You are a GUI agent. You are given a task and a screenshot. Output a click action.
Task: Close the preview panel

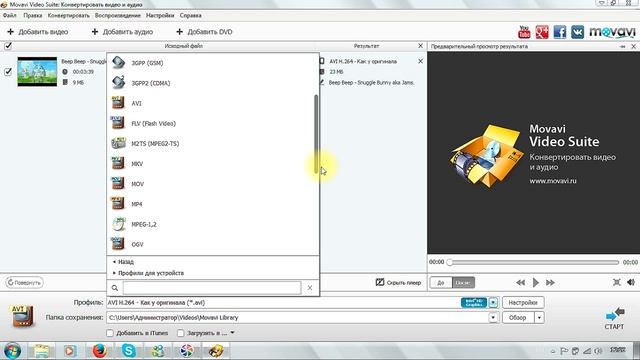(x=633, y=47)
